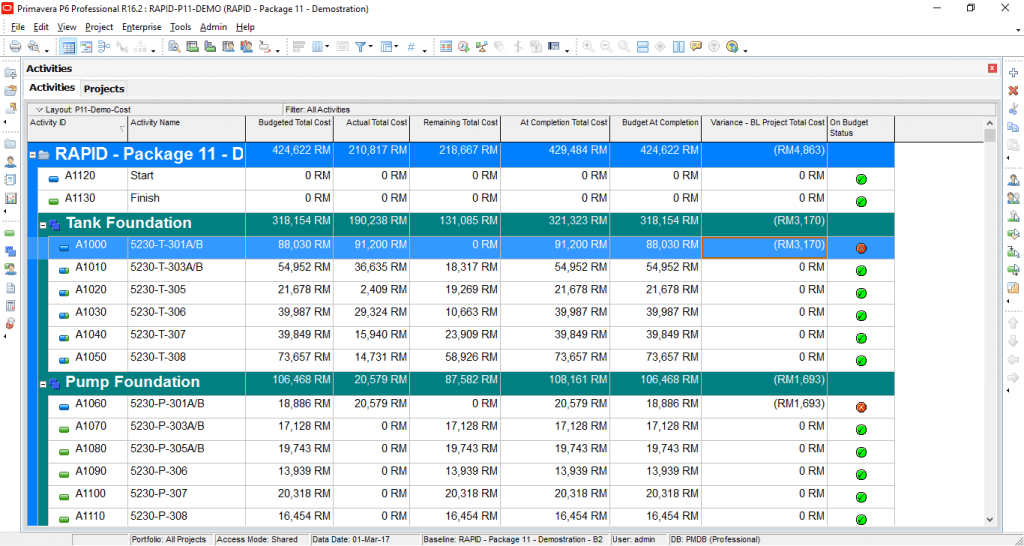This screenshot has width=1024, height=546.
Task: Open the Expenses calculator icon in left sidebar
Action: pos(10,306)
